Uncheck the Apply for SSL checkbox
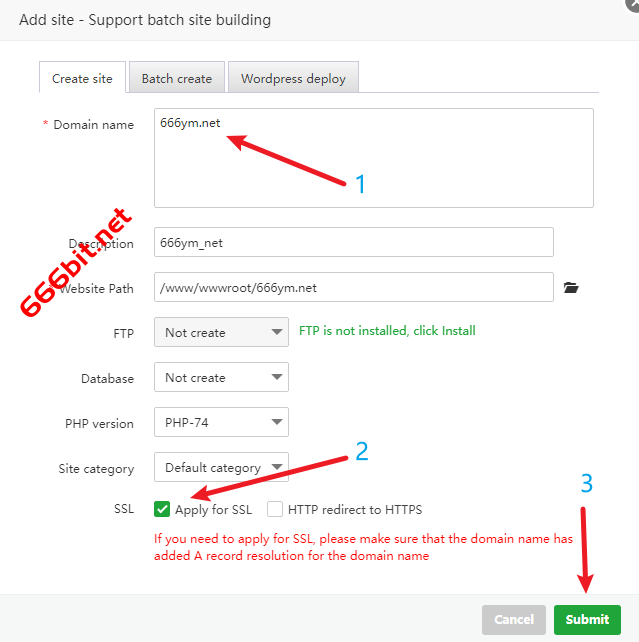Image resolution: width=639 pixels, height=642 pixels. [162, 509]
